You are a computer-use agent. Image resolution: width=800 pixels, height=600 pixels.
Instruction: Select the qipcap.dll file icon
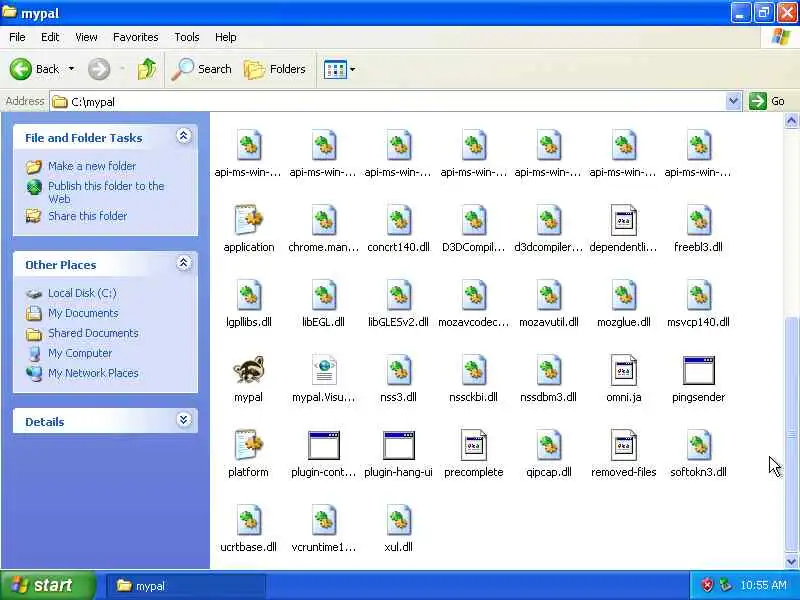click(548, 445)
